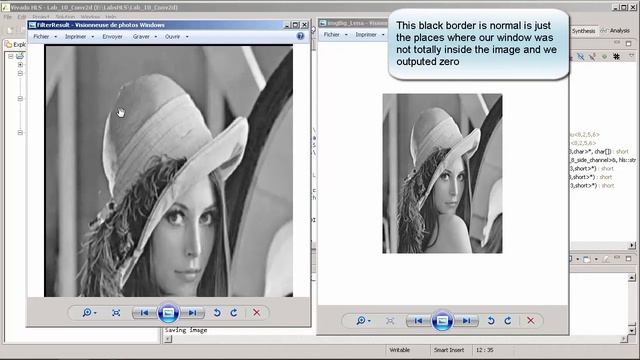Minimize the outline panel
The image size is (640, 360).
pyautogui.click(x=617, y=43)
